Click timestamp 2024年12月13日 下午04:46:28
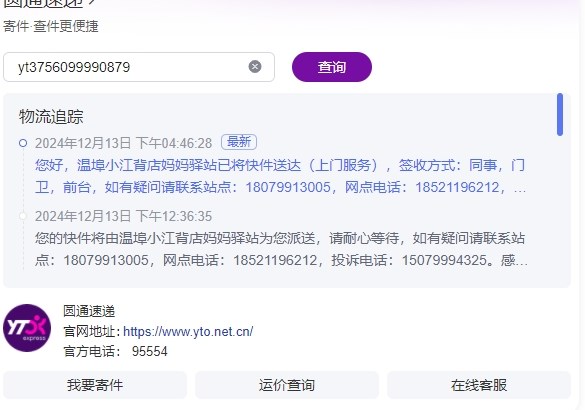Screen dimensions: 585x410 coord(123,143)
